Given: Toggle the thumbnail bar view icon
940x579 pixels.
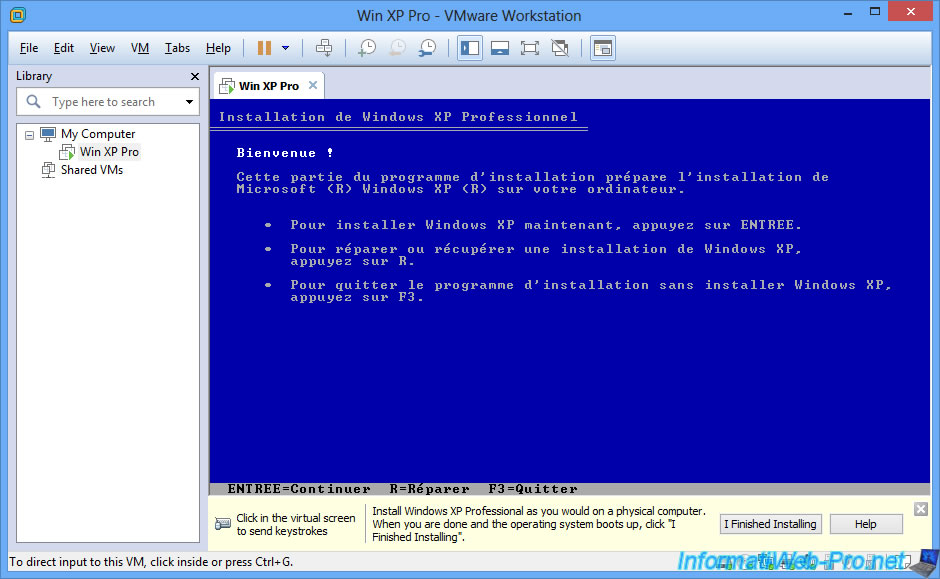Looking at the screenshot, I should click(500, 48).
